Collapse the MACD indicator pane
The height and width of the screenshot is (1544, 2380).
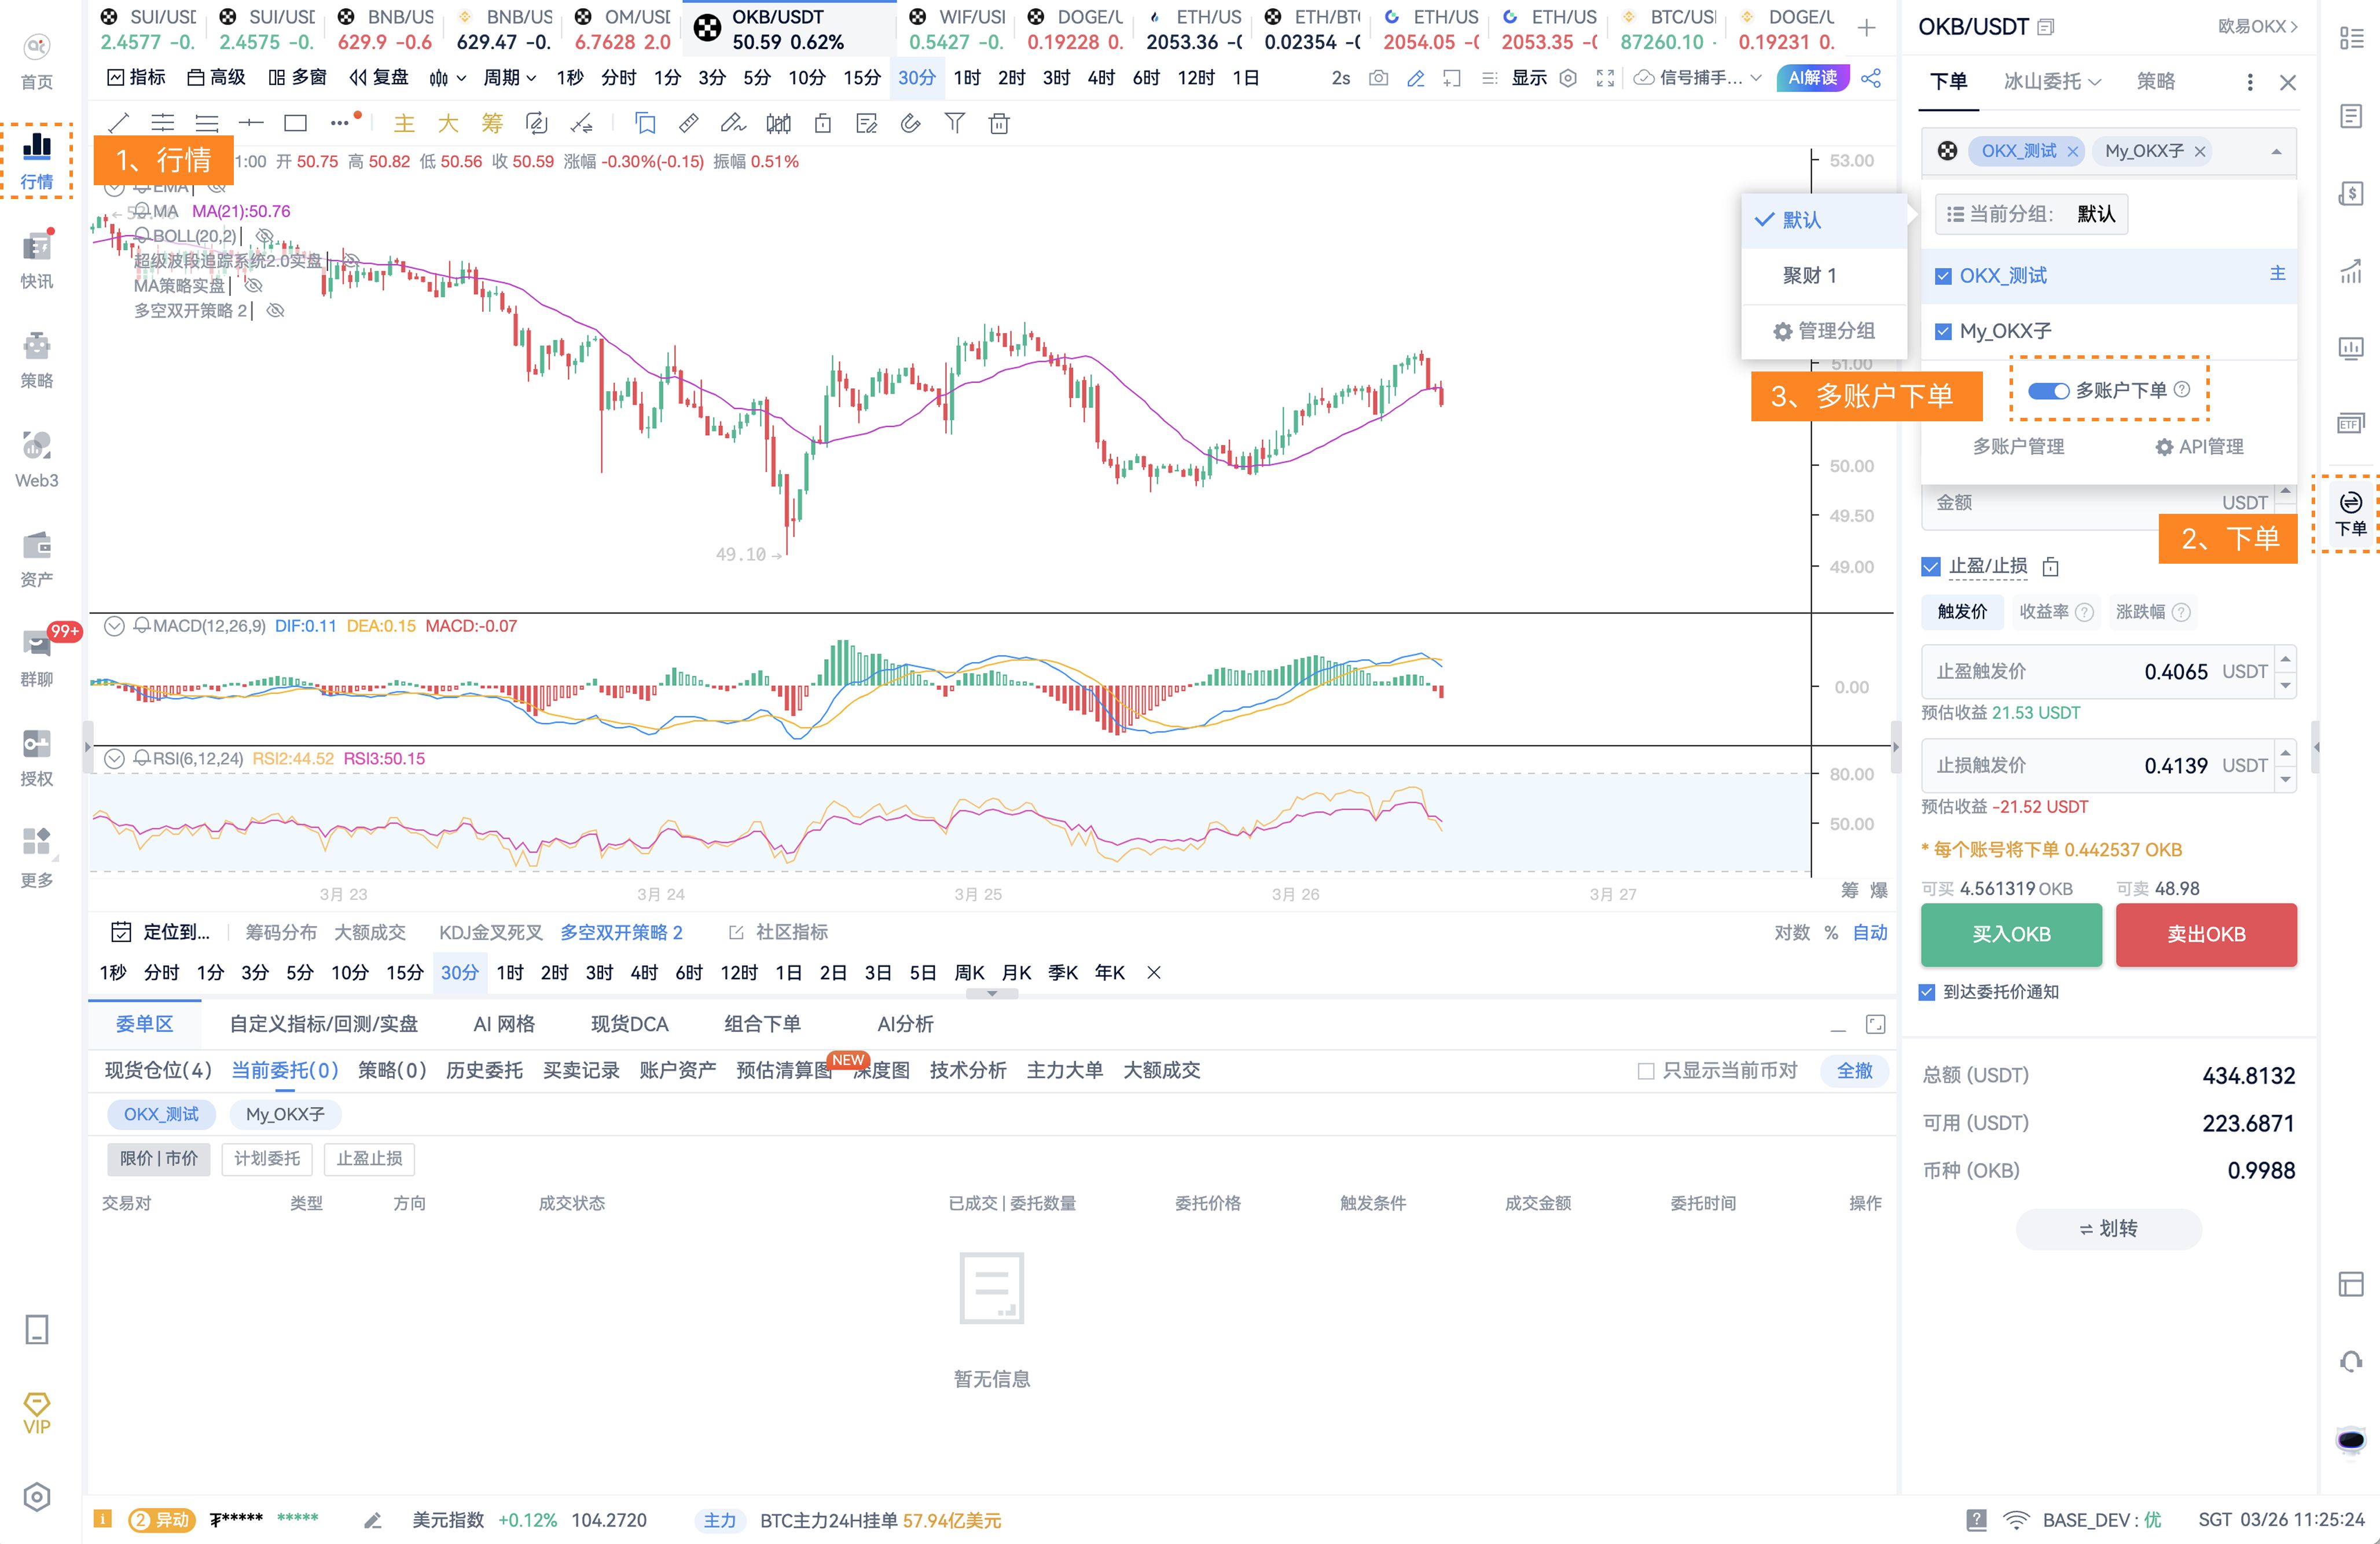(x=115, y=626)
